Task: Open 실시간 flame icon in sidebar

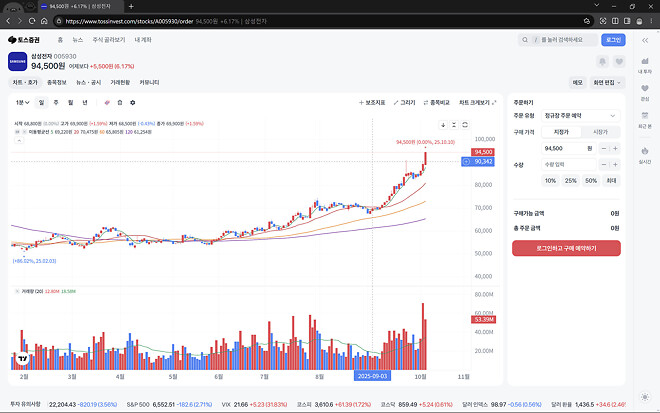Action: (644, 154)
